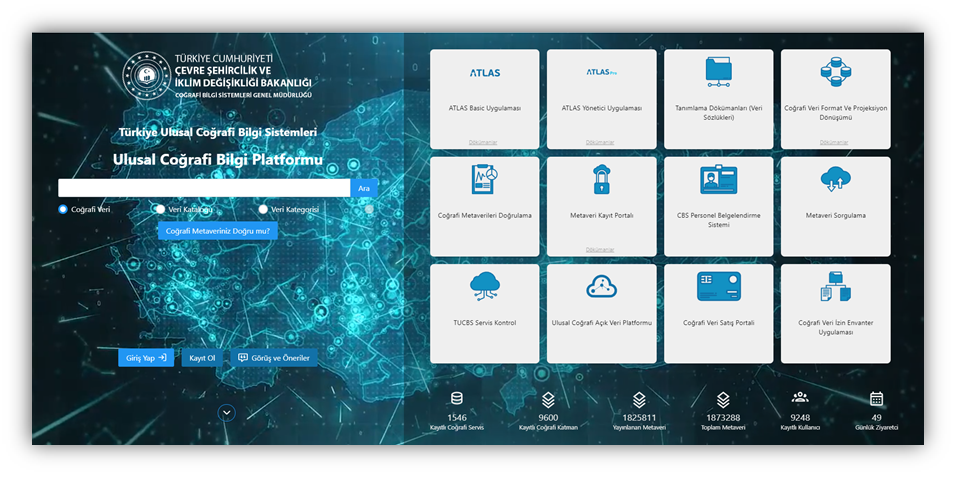Click the Yayınlanan Metaveri layers icon
Viewport: 956px width, 477px height.
pos(639,400)
